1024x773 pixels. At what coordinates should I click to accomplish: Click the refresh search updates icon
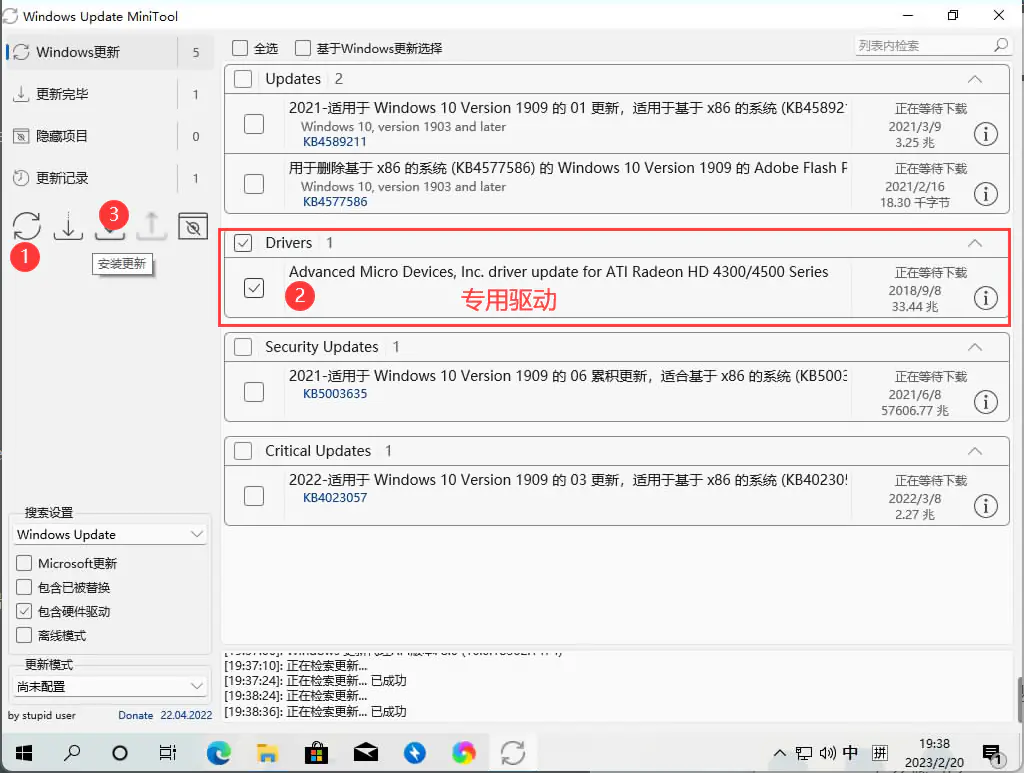27,226
